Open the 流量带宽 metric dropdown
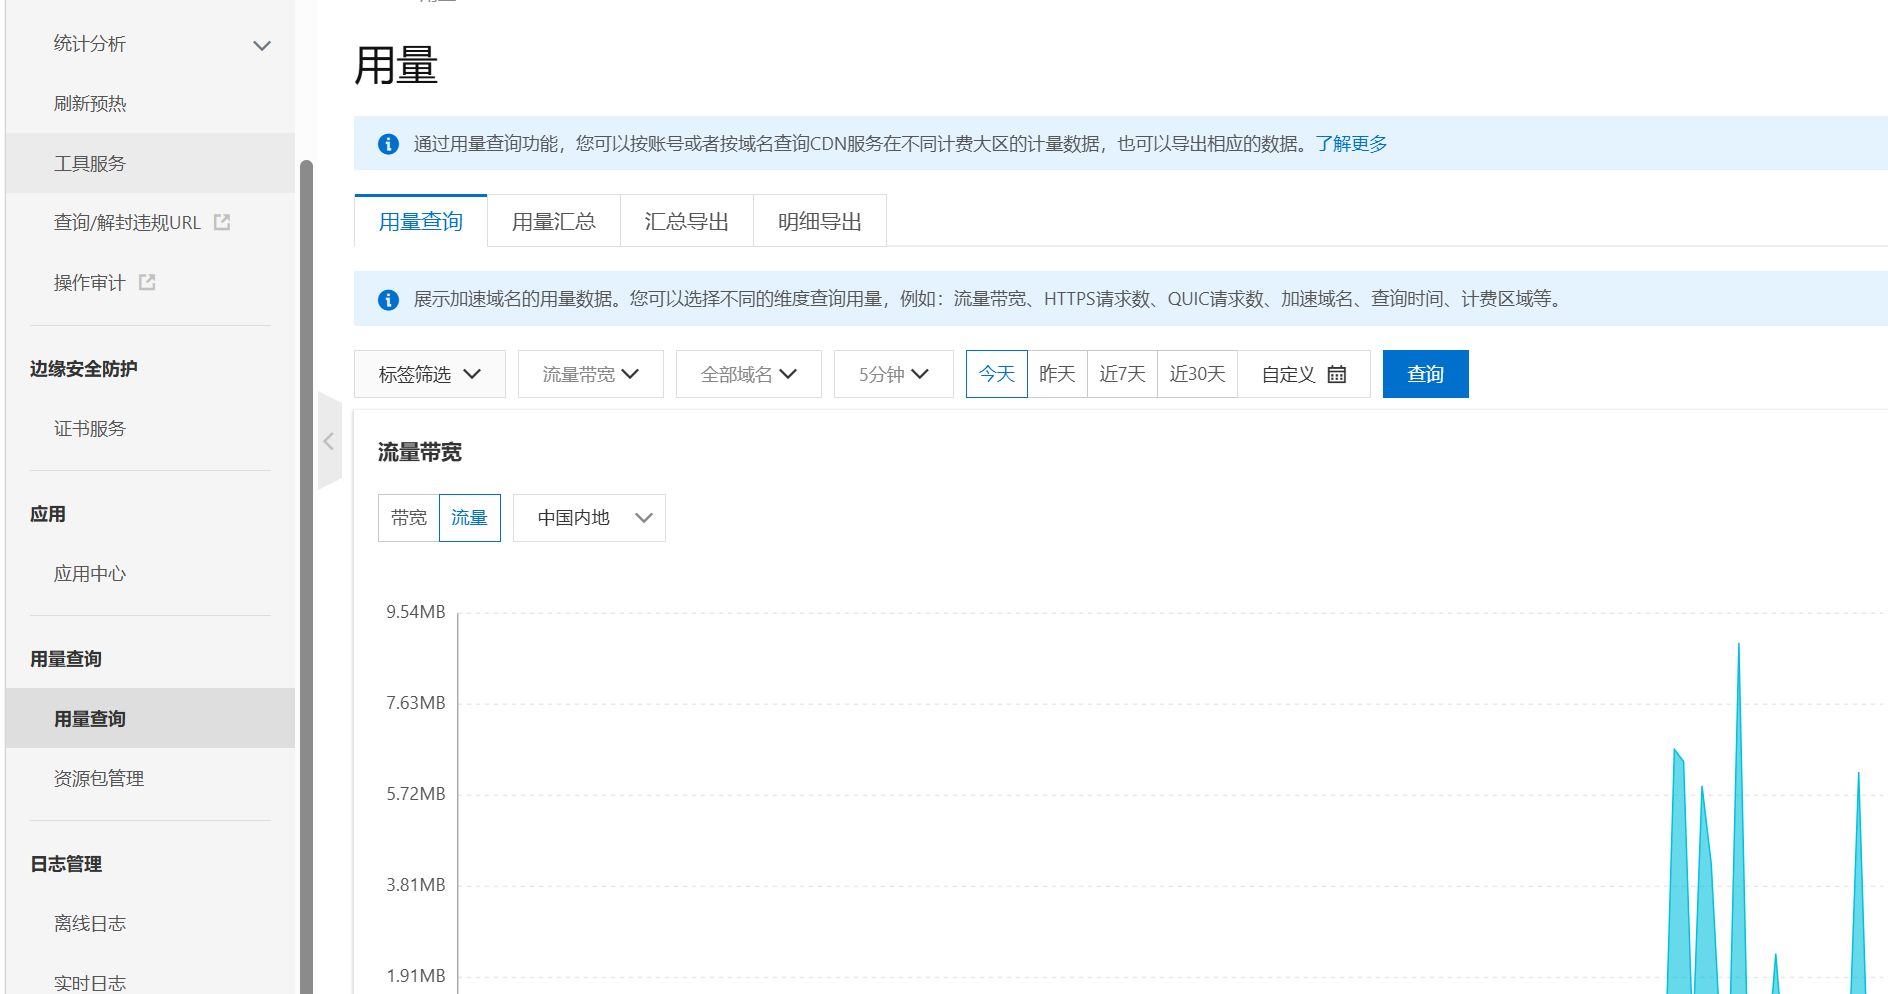Viewport: 1888px width, 994px height. (x=591, y=374)
